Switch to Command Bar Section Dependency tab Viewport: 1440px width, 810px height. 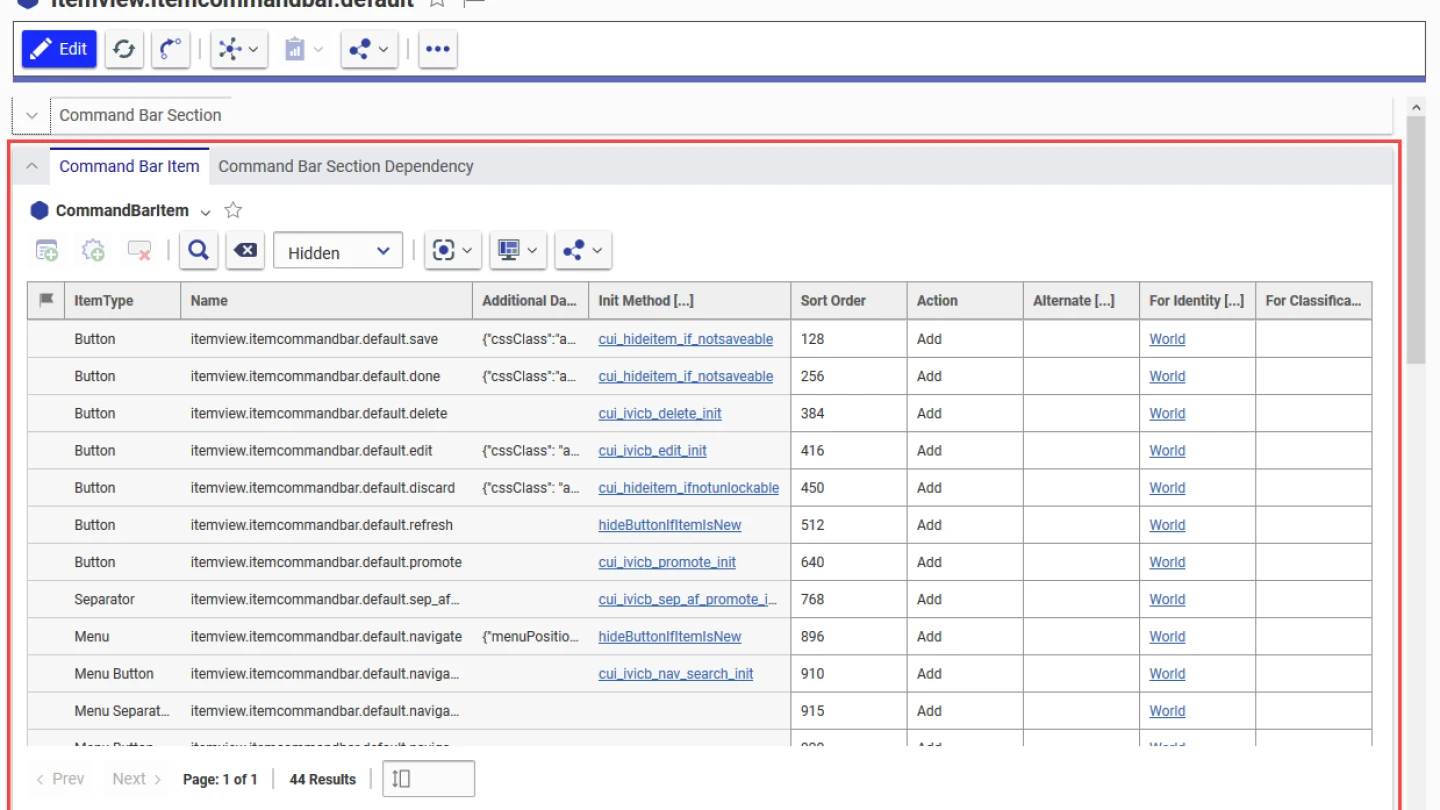(346, 166)
